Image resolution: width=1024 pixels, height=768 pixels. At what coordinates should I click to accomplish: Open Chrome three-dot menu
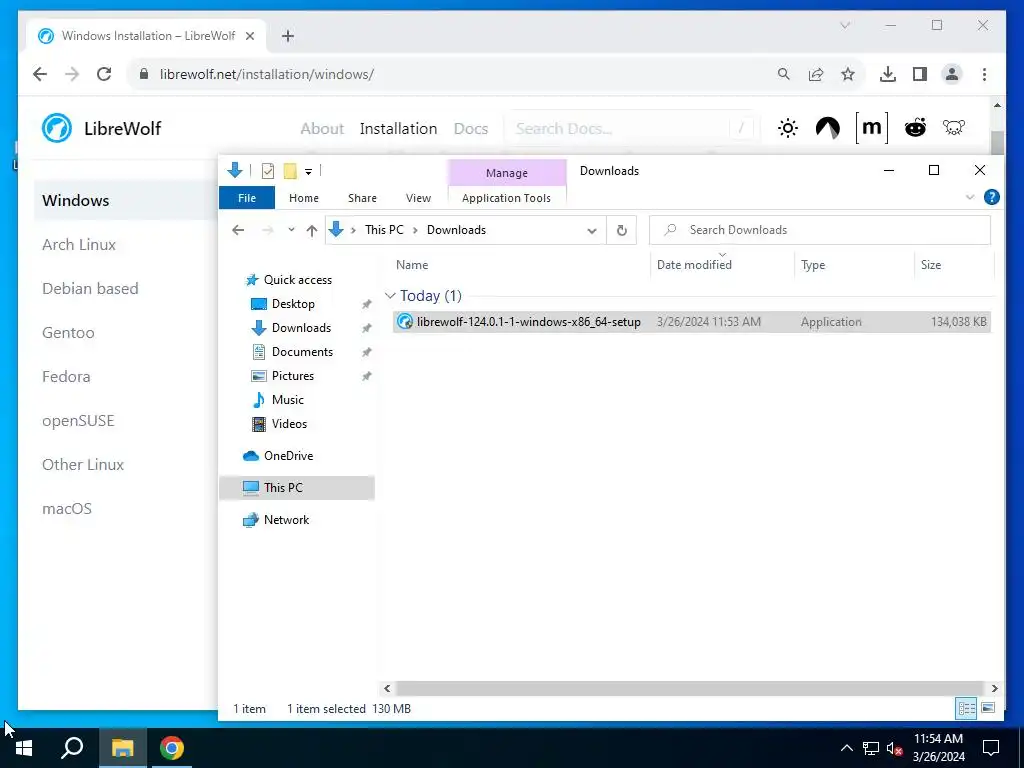[x=984, y=74]
